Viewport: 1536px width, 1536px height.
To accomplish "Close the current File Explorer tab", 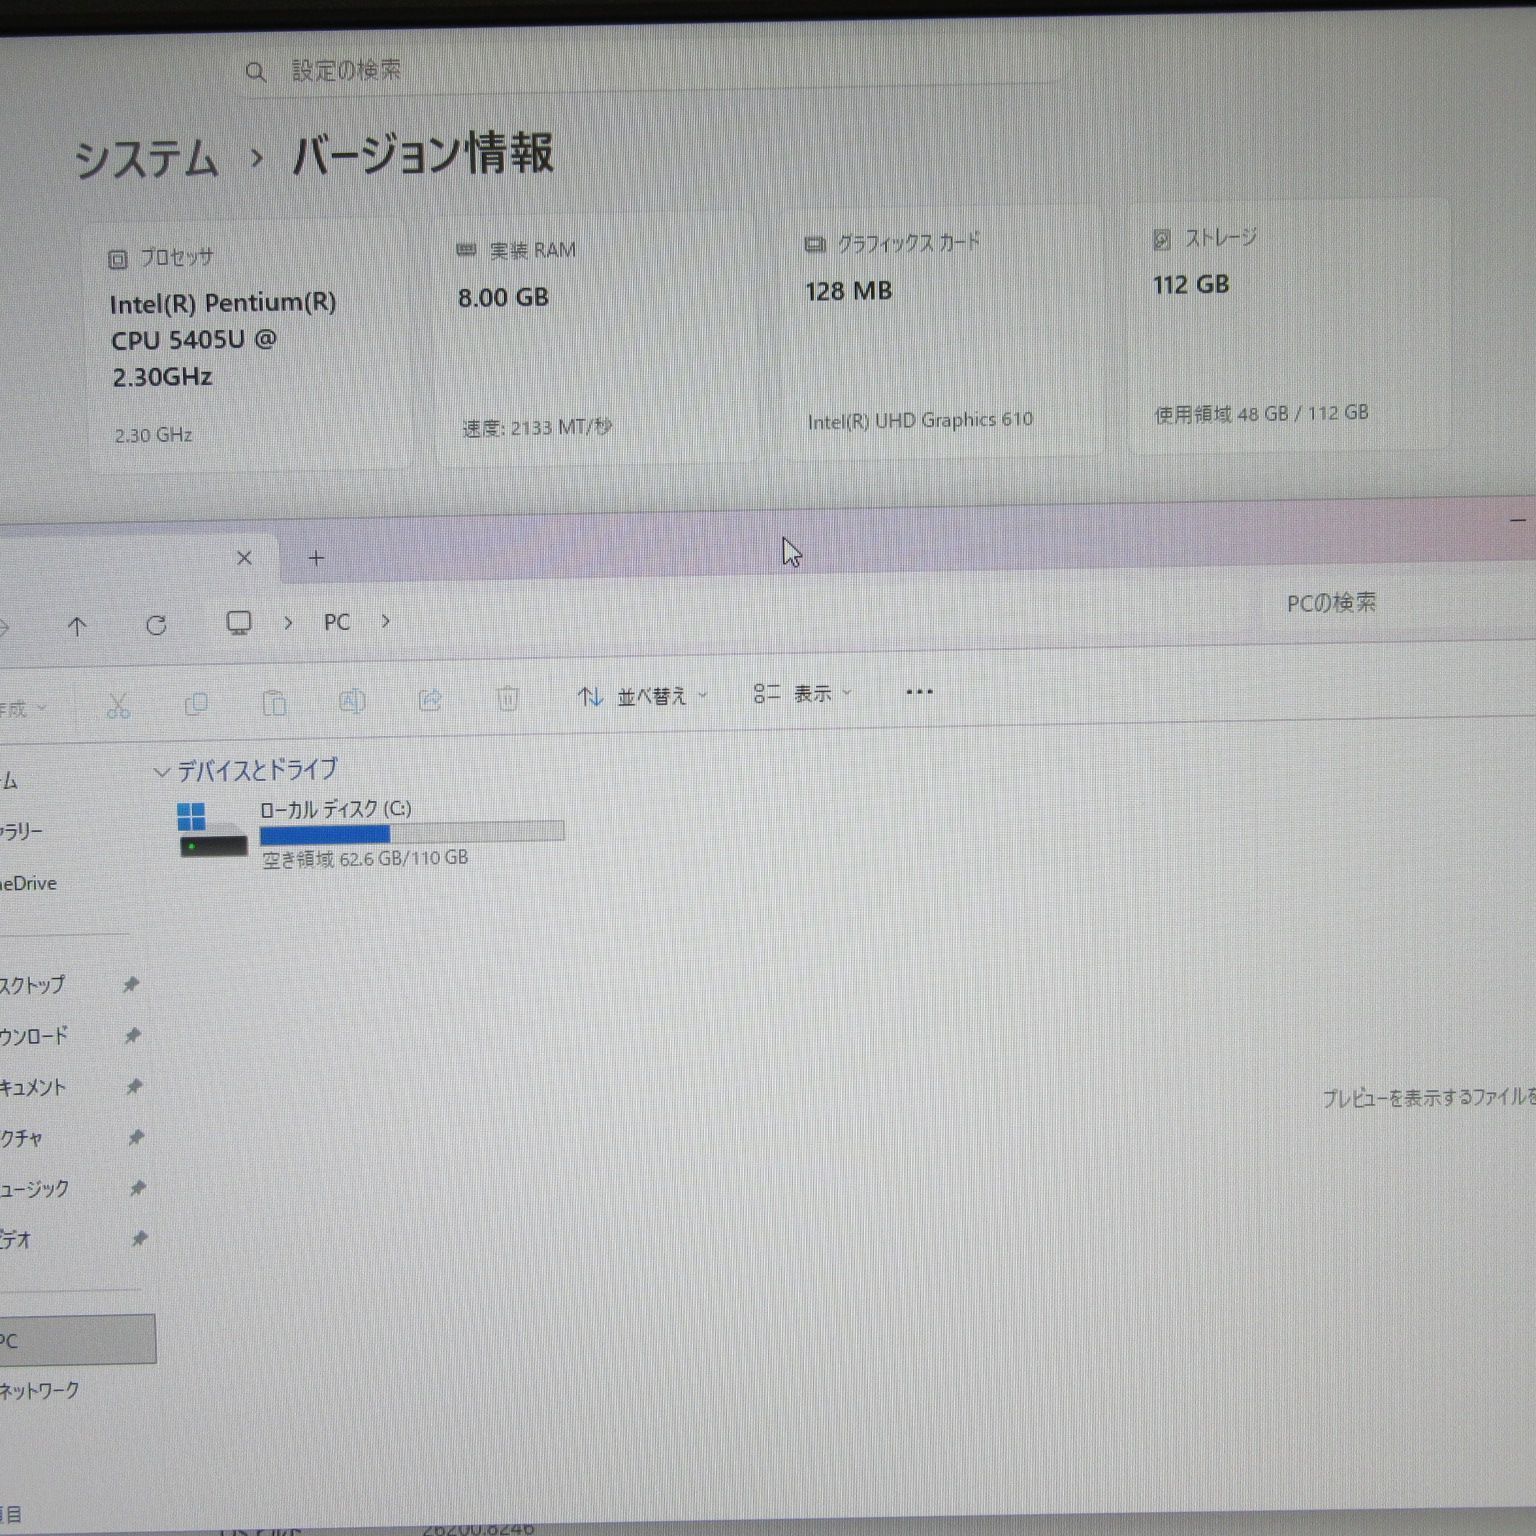I will (x=244, y=558).
